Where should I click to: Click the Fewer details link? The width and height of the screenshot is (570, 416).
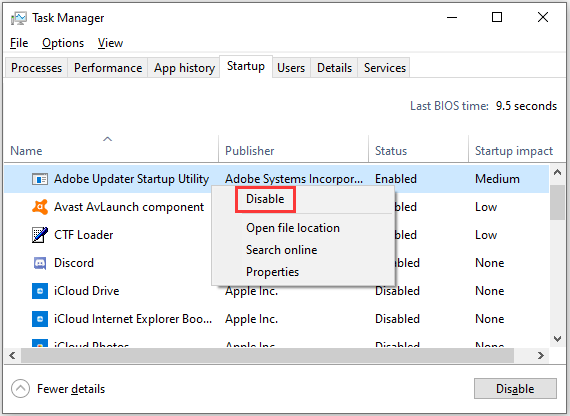(x=71, y=389)
